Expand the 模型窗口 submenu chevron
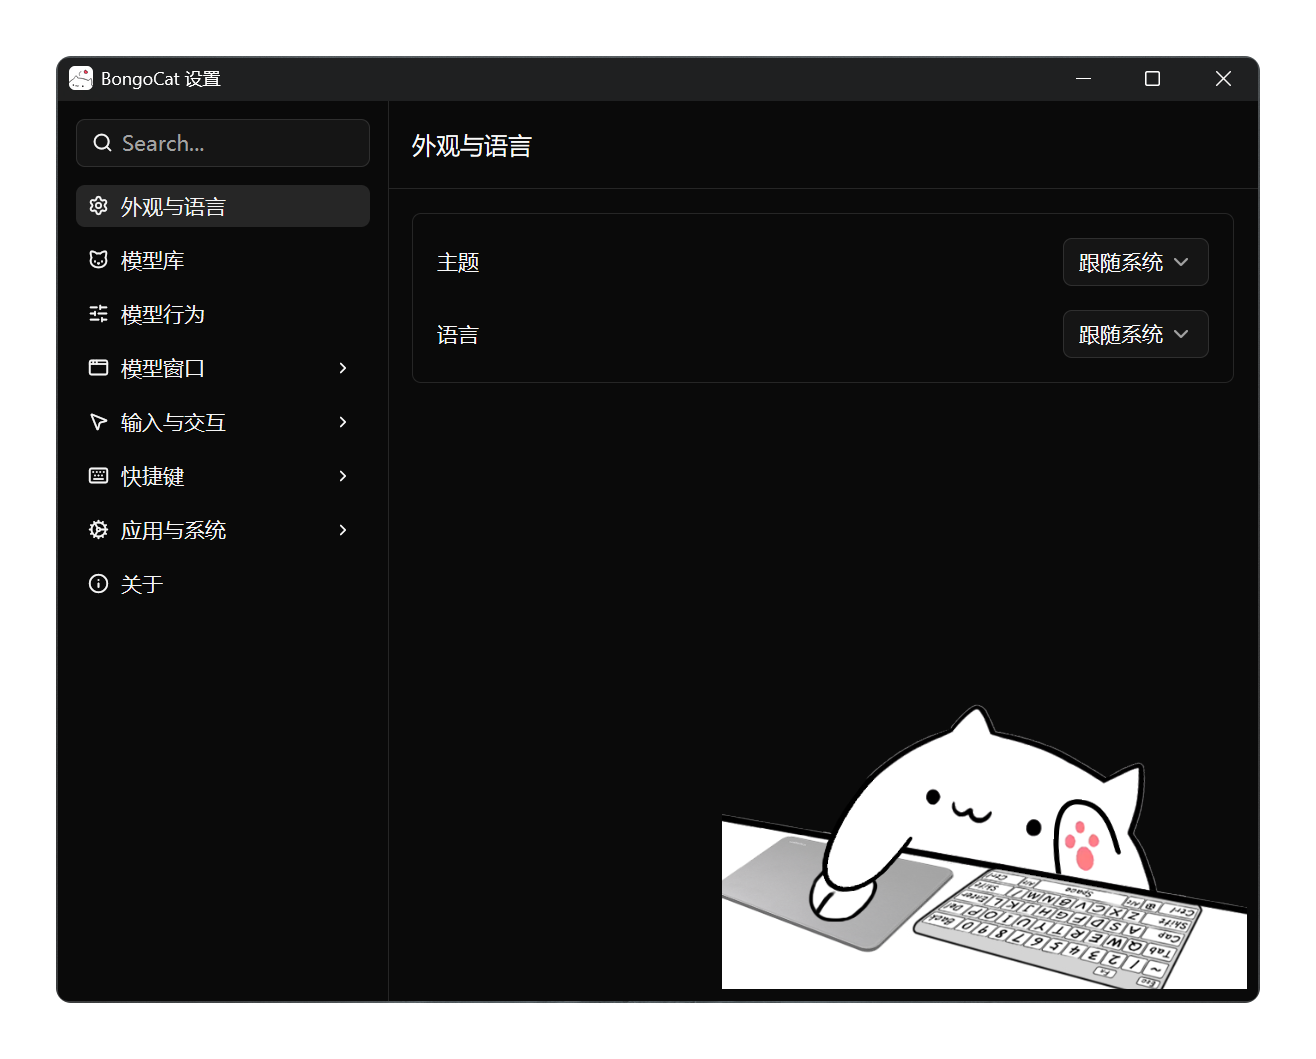This screenshot has width=1316, height=1059. tap(343, 368)
